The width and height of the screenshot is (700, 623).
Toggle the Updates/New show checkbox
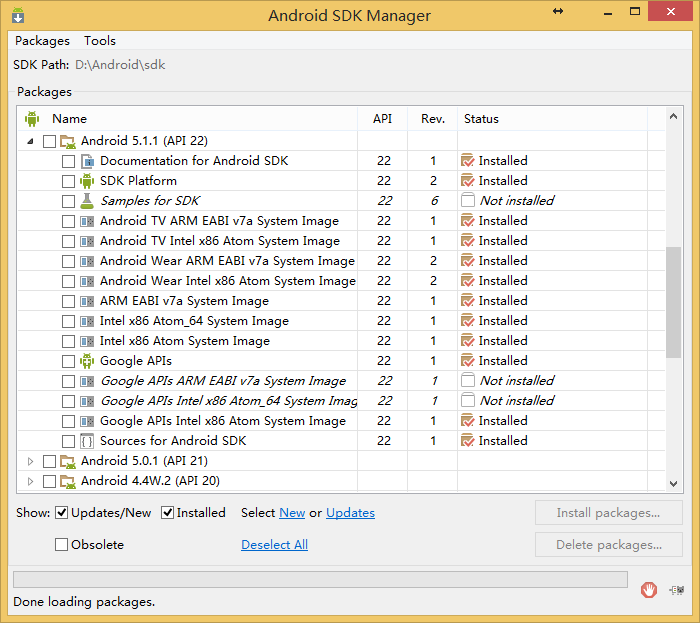62,513
